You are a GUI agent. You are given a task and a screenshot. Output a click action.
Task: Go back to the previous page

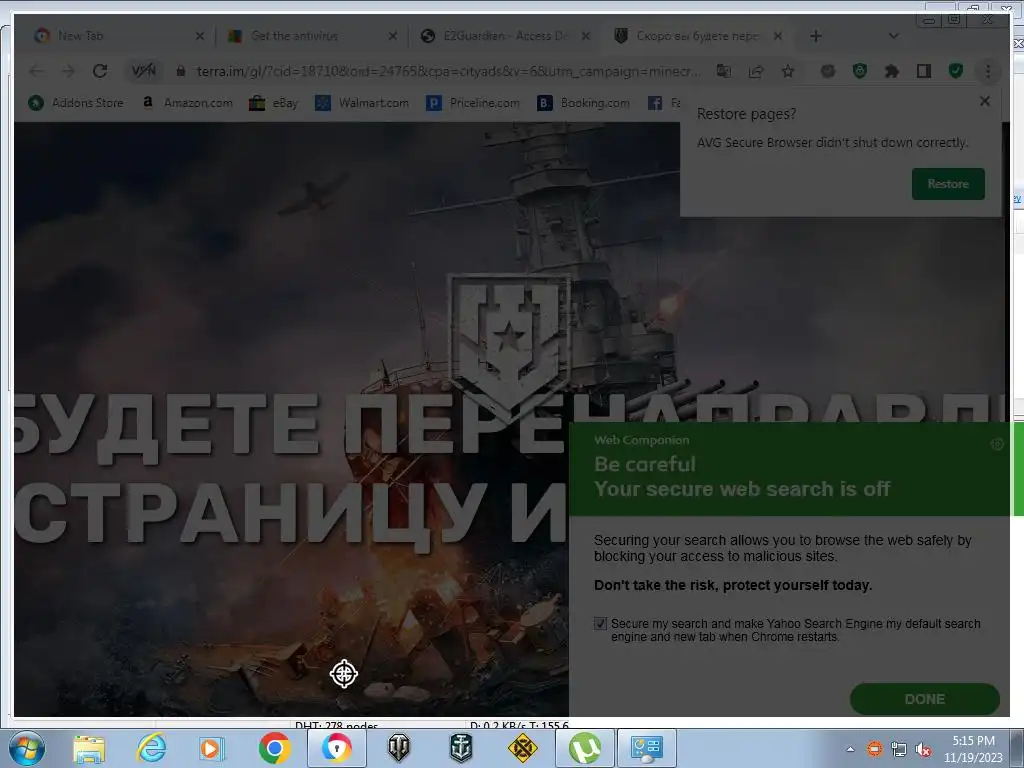tap(37, 71)
